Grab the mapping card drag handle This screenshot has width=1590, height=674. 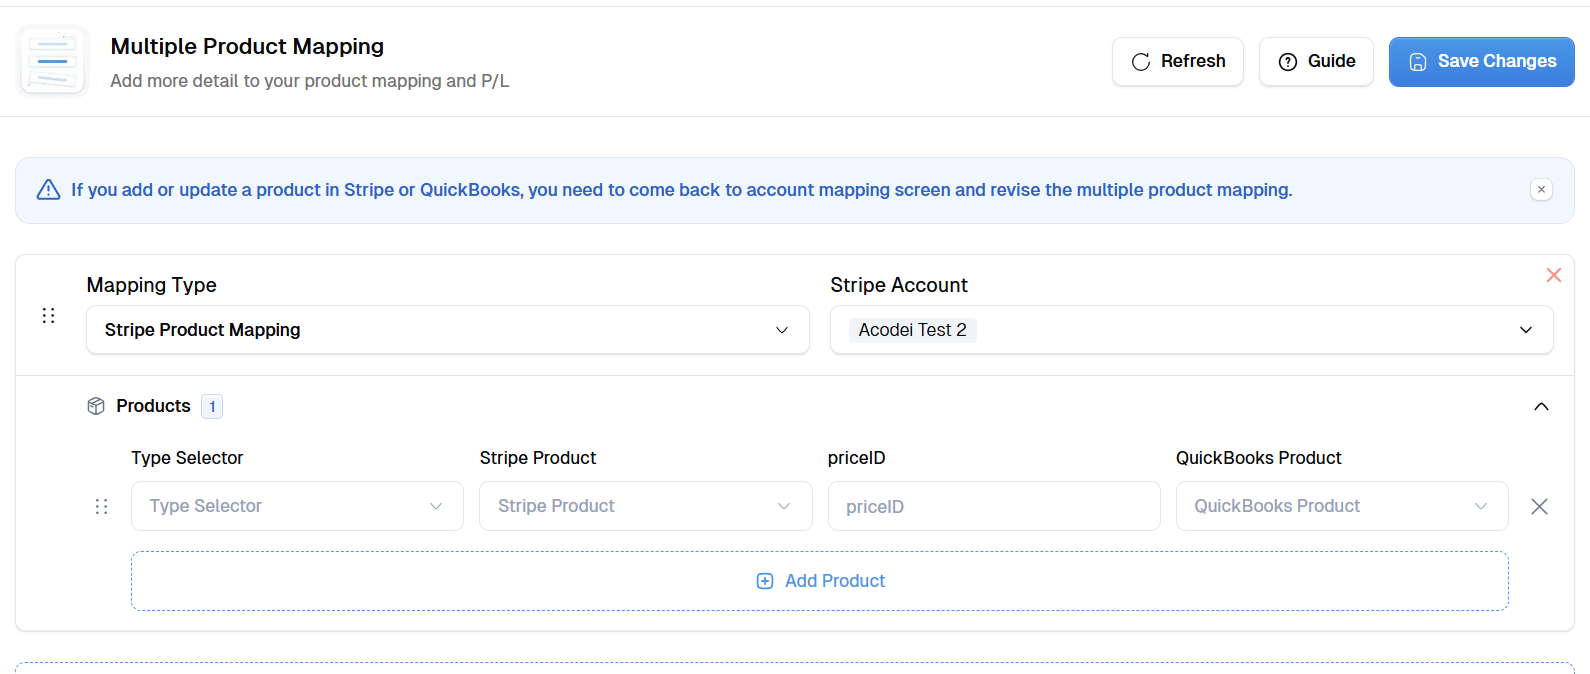48,316
